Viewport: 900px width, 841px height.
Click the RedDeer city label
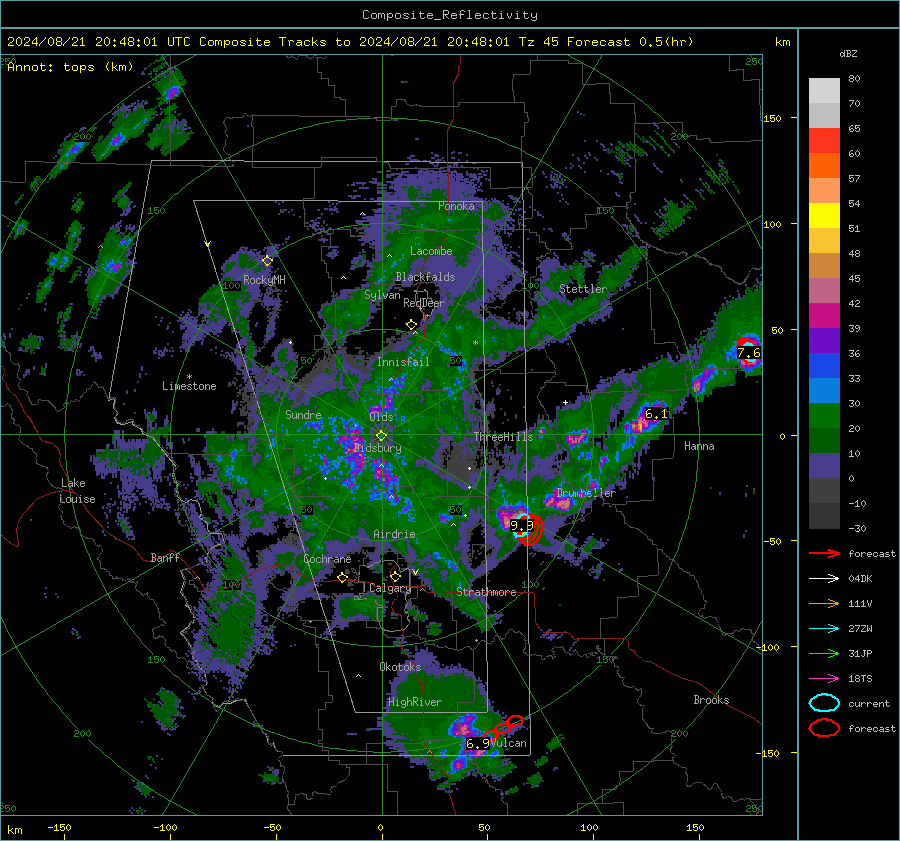pyautogui.click(x=424, y=303)
